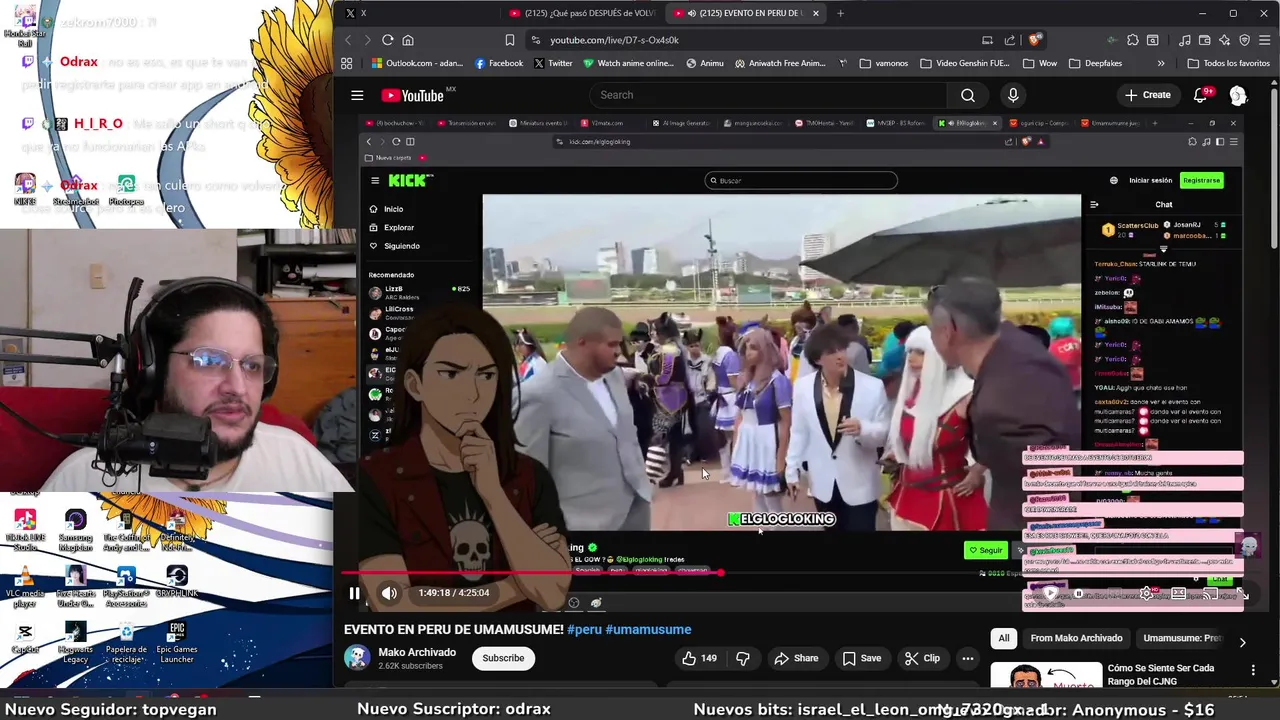This screenshot has width=1280, height=720.
Task: Start voice search with microphone
Action: (1013, 95)
